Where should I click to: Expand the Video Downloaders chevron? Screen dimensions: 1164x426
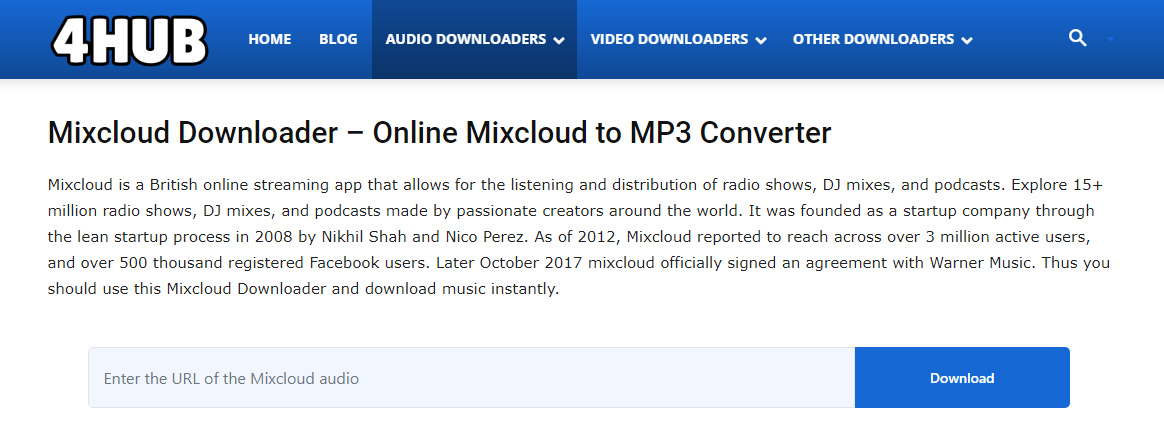(761, 41)
